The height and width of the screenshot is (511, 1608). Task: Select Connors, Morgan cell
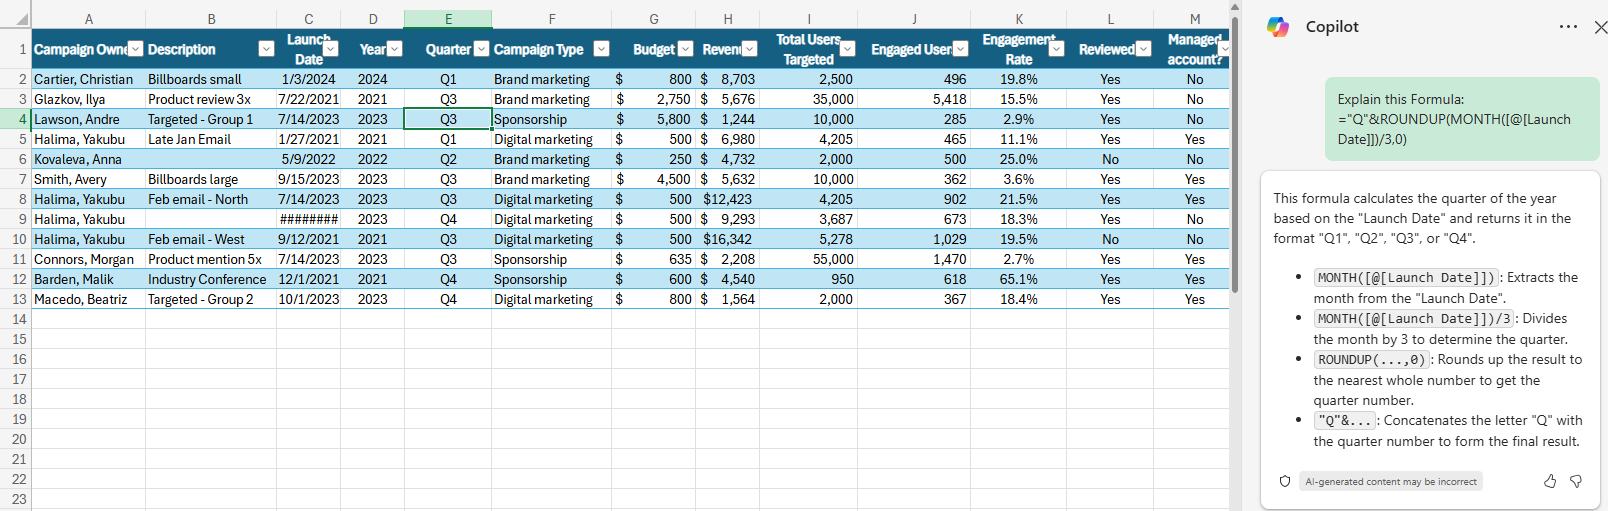tap(89, 259)
